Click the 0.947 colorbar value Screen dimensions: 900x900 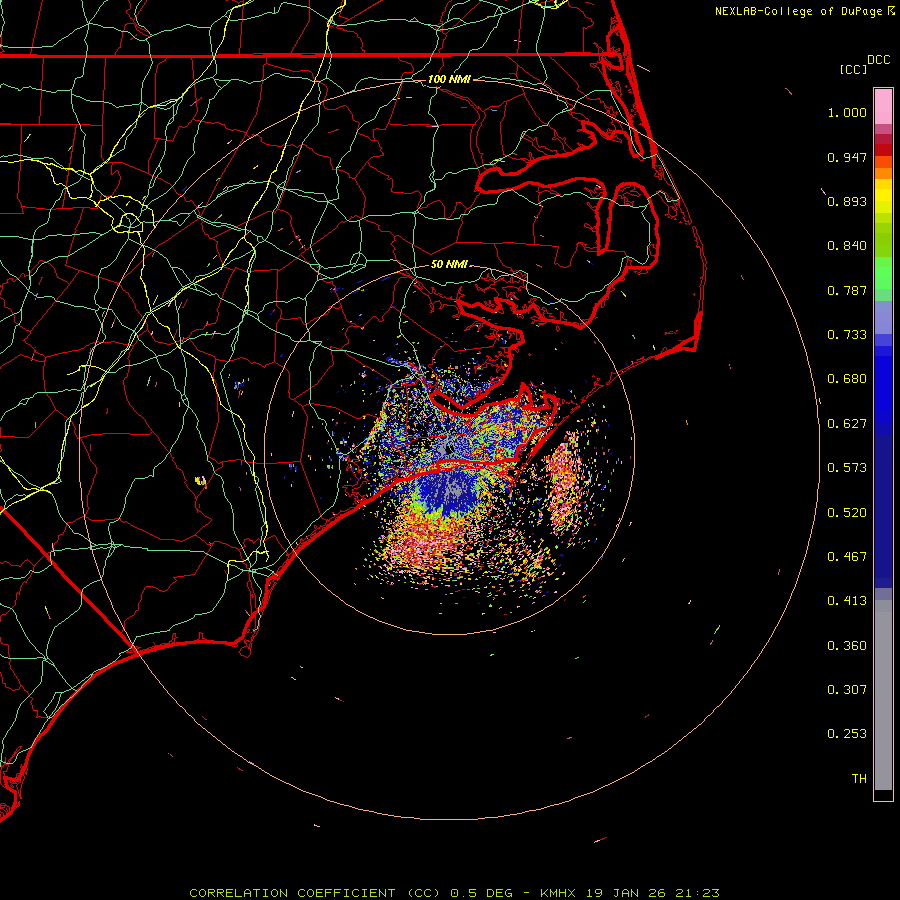pyautogui.click(x=847, y=157)
